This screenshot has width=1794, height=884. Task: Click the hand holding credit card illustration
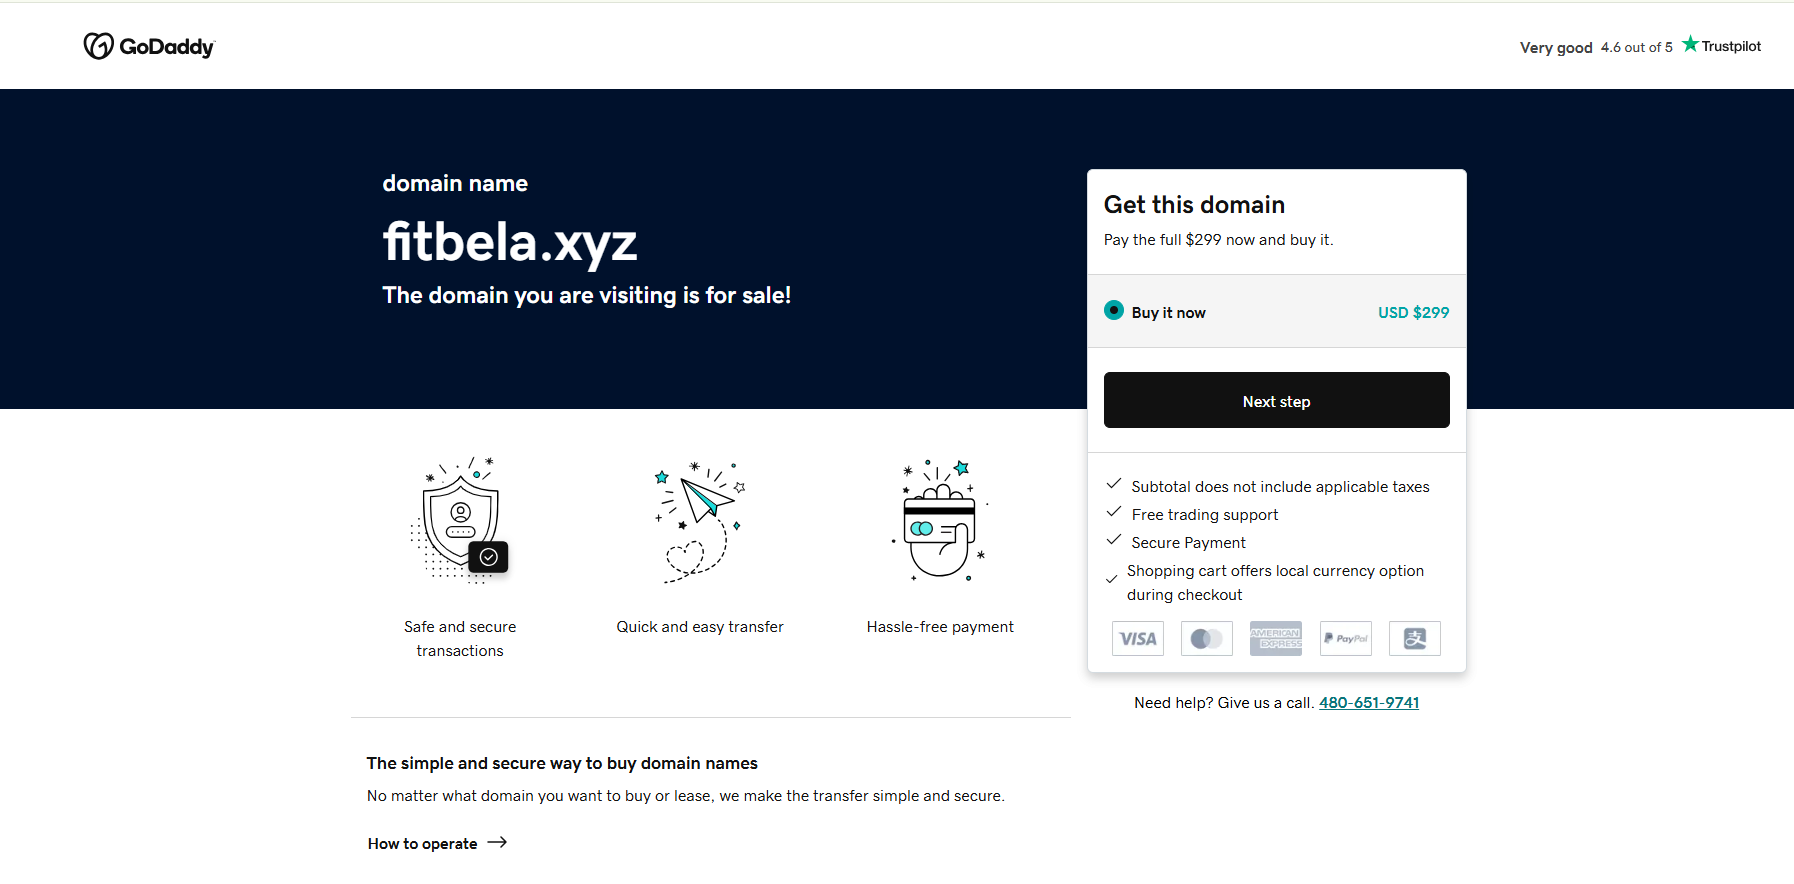pyautogui.click(x=940, y=521)
